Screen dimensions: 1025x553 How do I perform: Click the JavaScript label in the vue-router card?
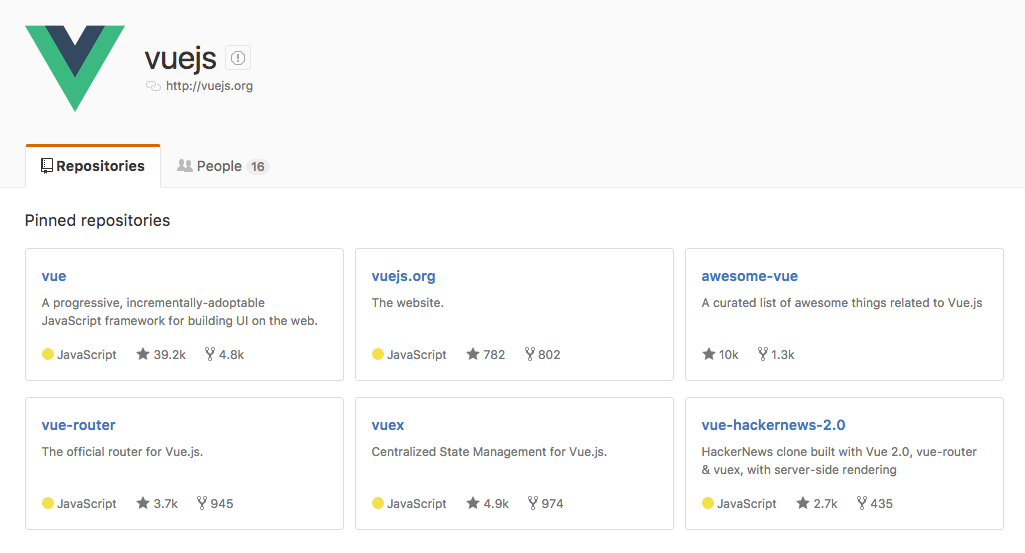(x=86, y=504)
